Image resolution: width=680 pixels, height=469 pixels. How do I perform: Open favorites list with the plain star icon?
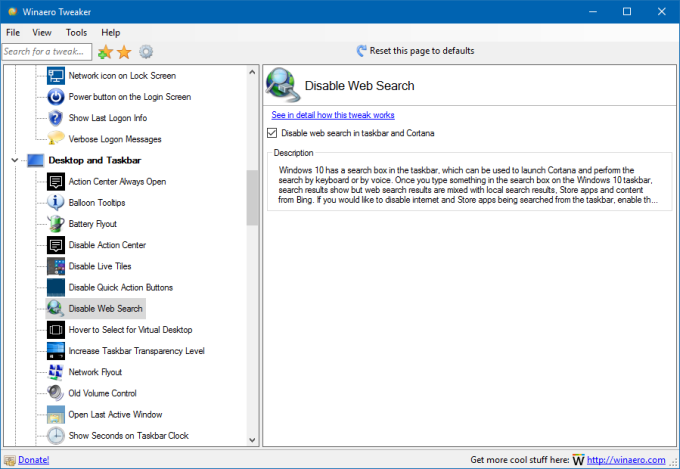(124, 52)
